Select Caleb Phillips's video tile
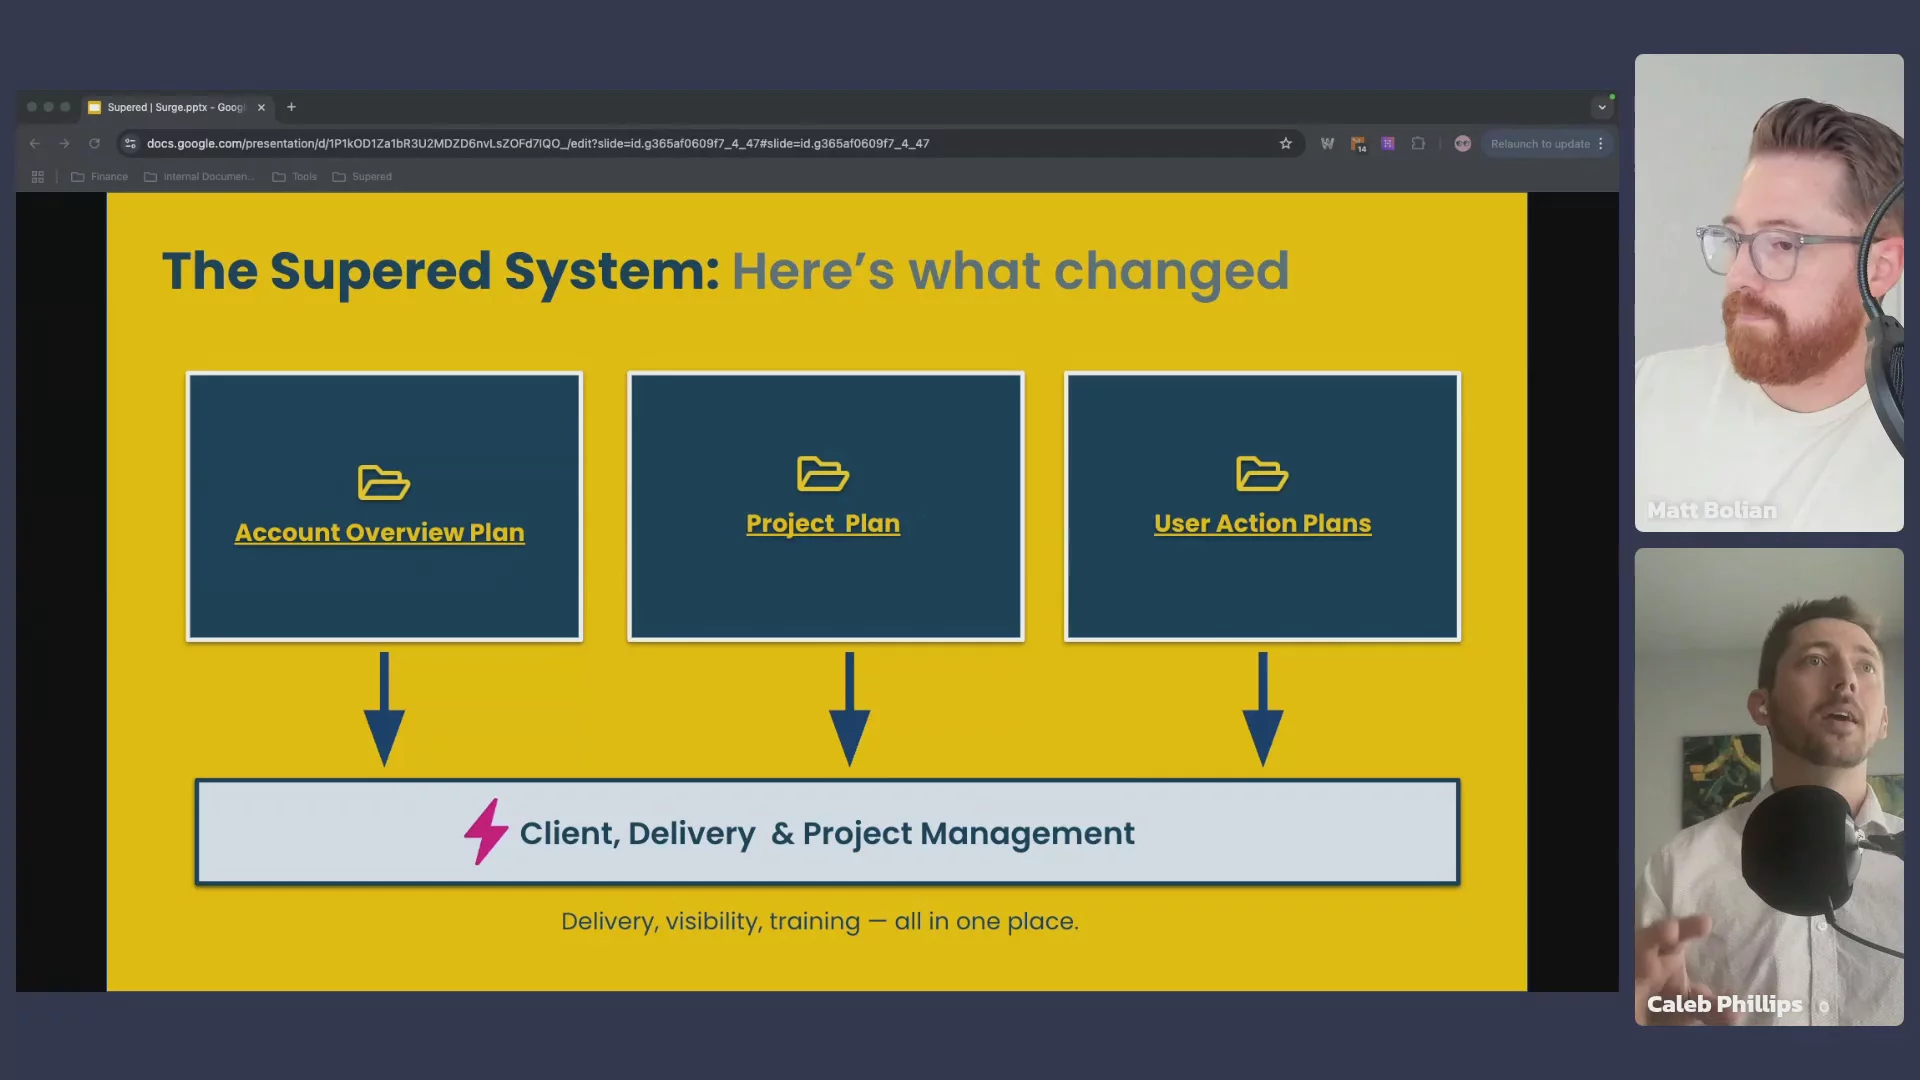1920x1080 pixels. [x=1769, y=787]
